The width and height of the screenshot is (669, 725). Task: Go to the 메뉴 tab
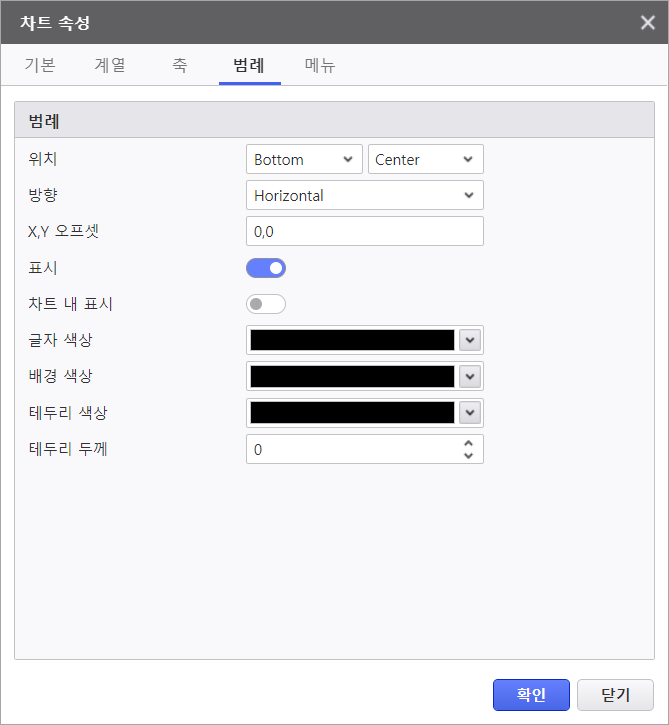point(320,66)
